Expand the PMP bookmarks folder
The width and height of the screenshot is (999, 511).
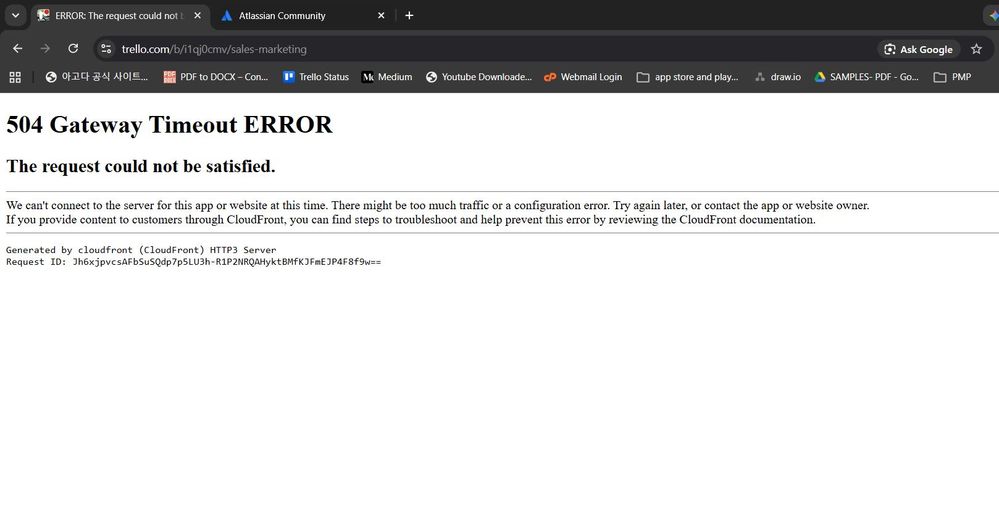952,77
